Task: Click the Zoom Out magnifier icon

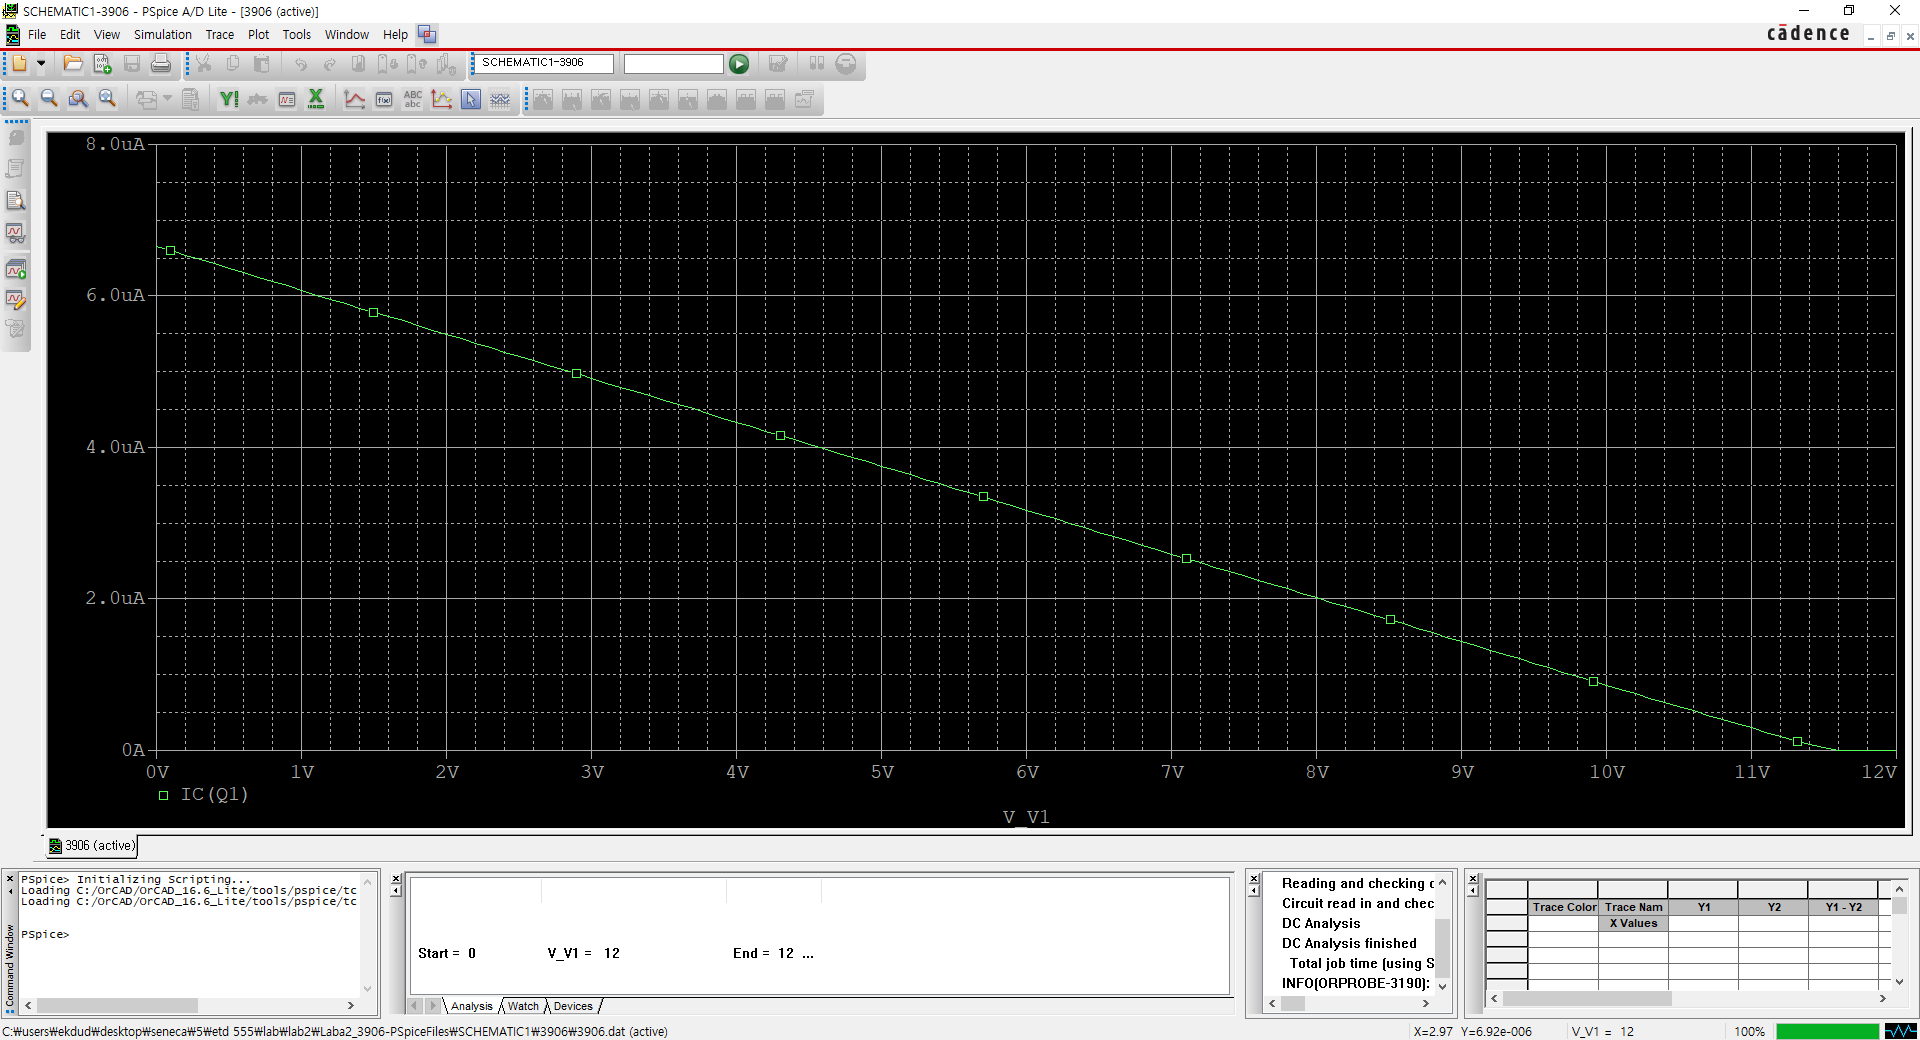Action: point(49,99)
